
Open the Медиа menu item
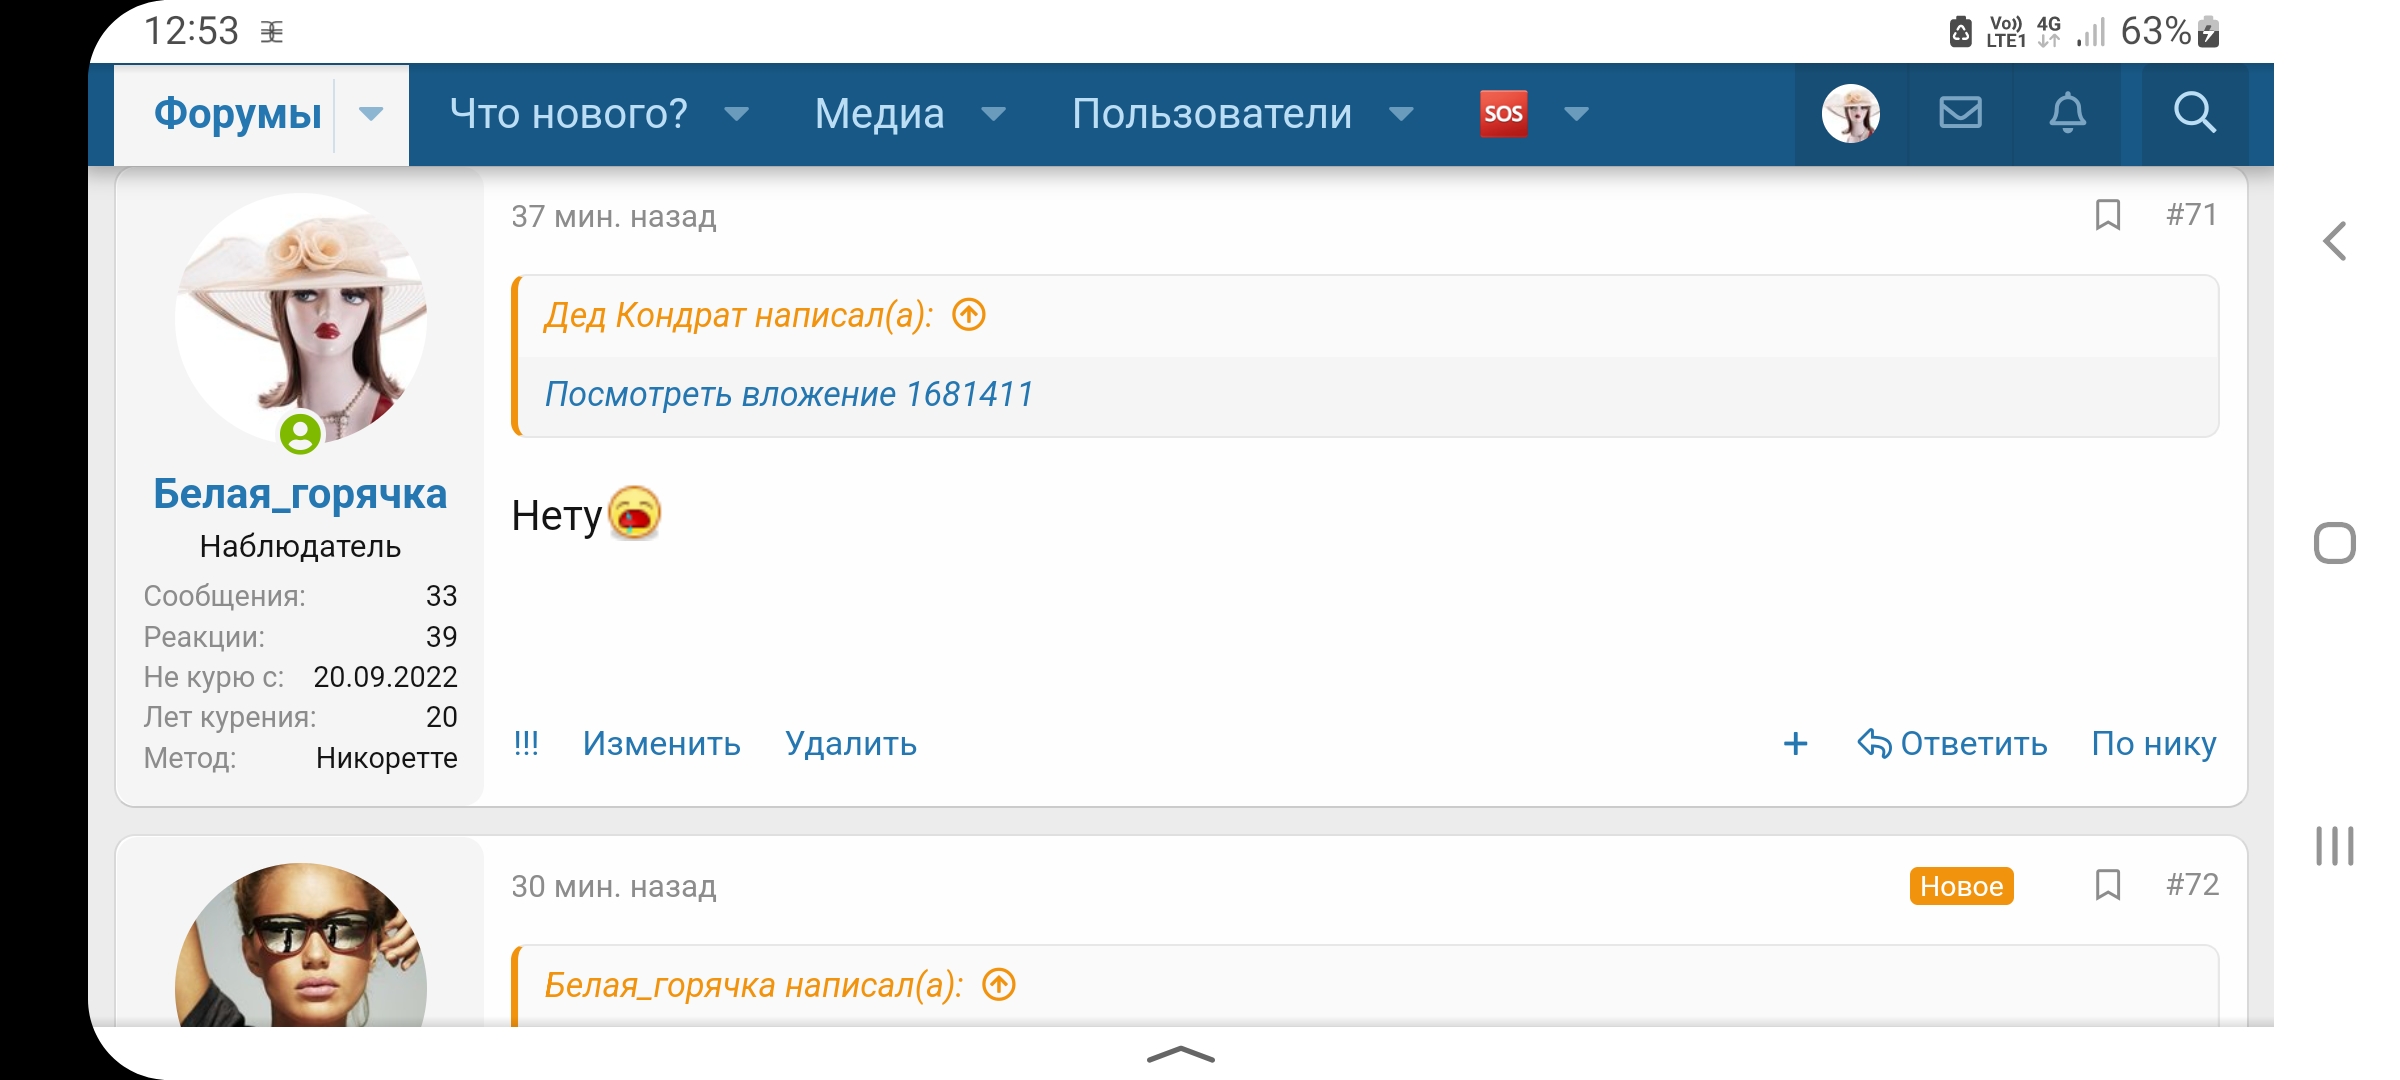[x=879, y=114]
